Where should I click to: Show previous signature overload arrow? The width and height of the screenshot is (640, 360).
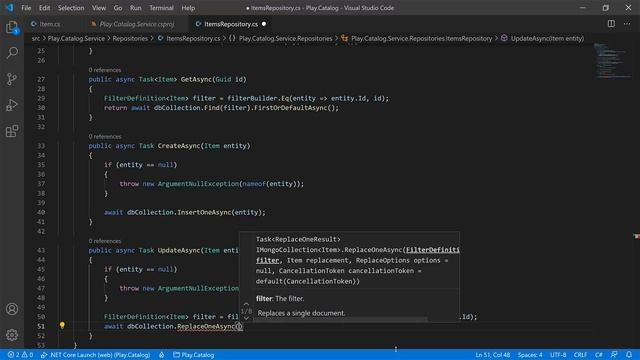point(246,304)
